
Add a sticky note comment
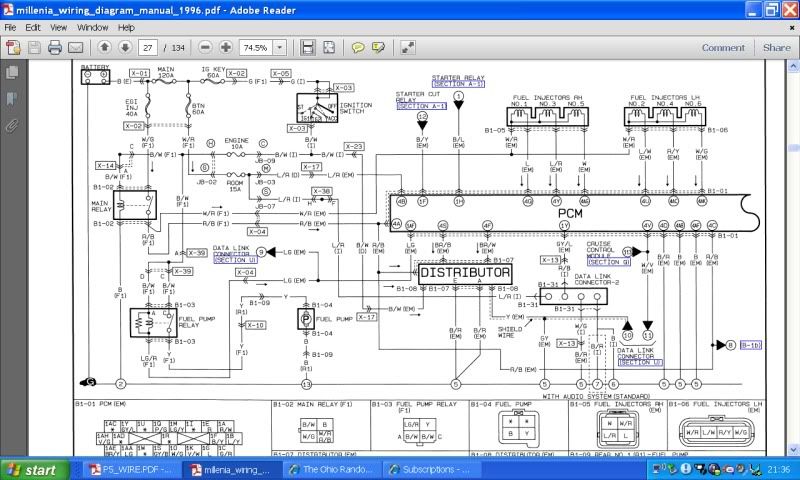coord(358,47)
